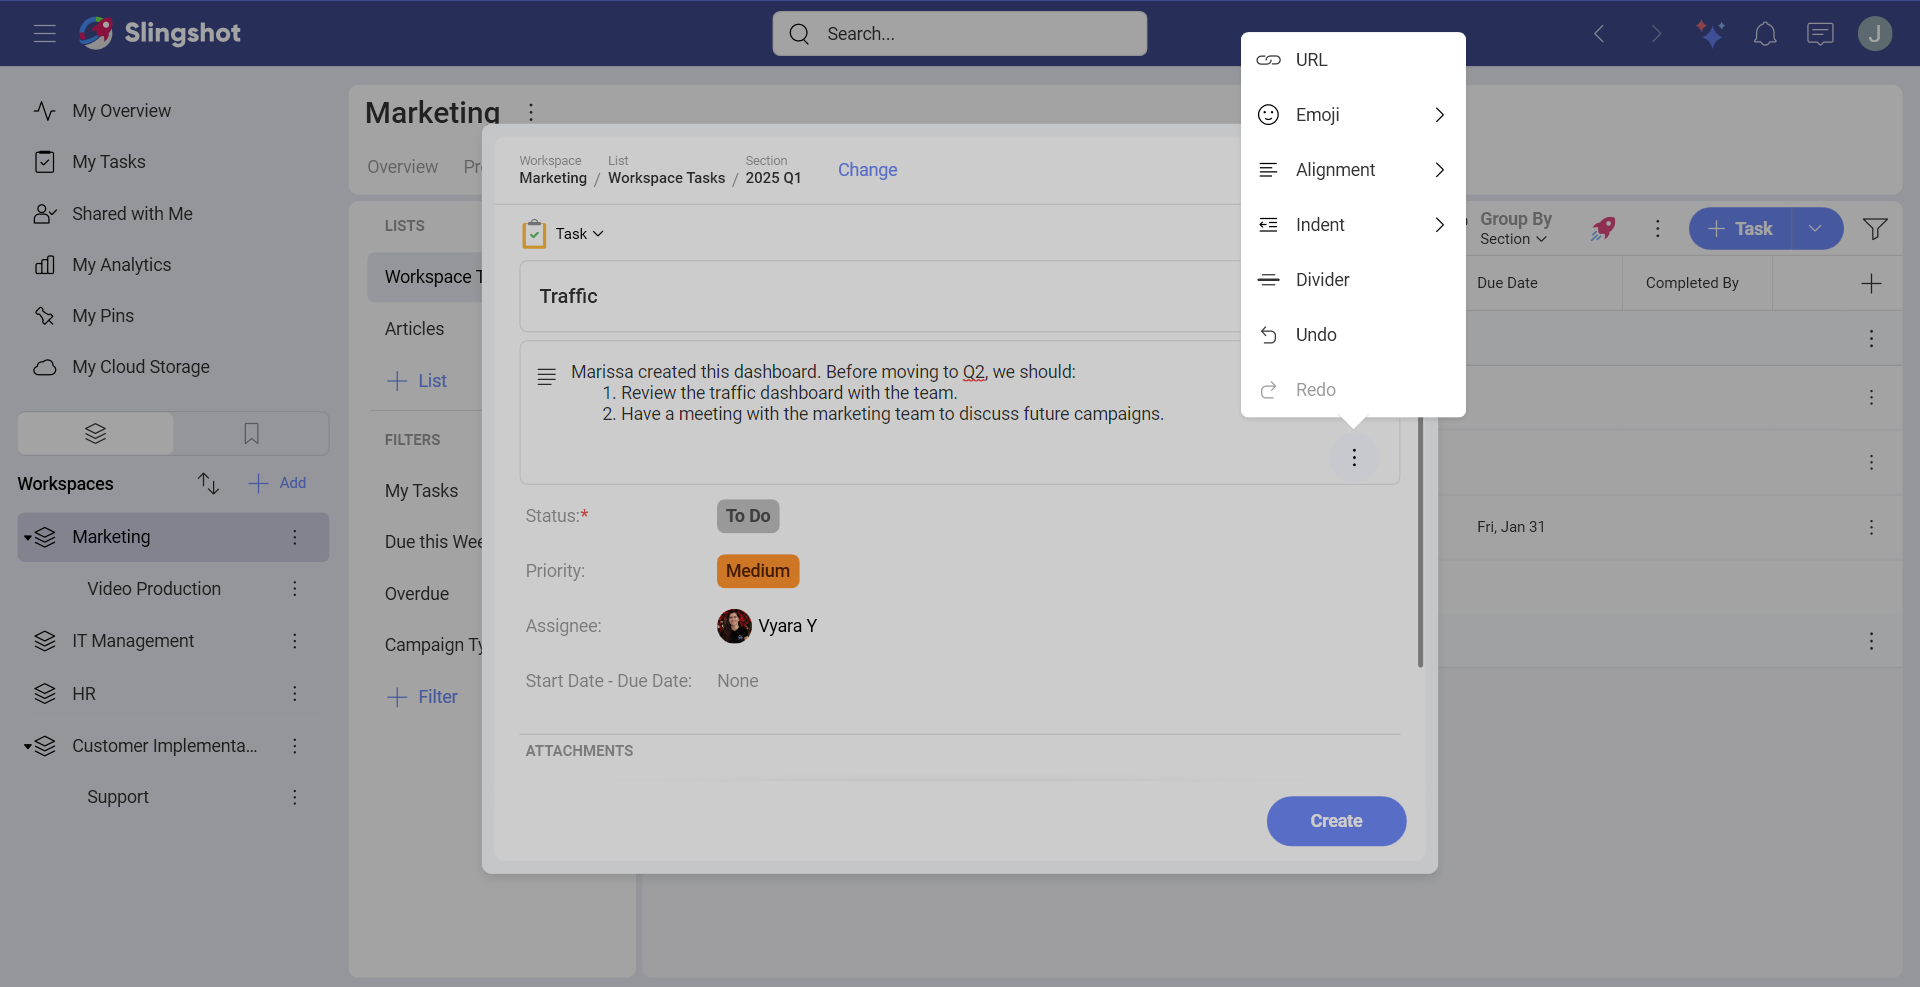Open the Articles list

point(414,329)
